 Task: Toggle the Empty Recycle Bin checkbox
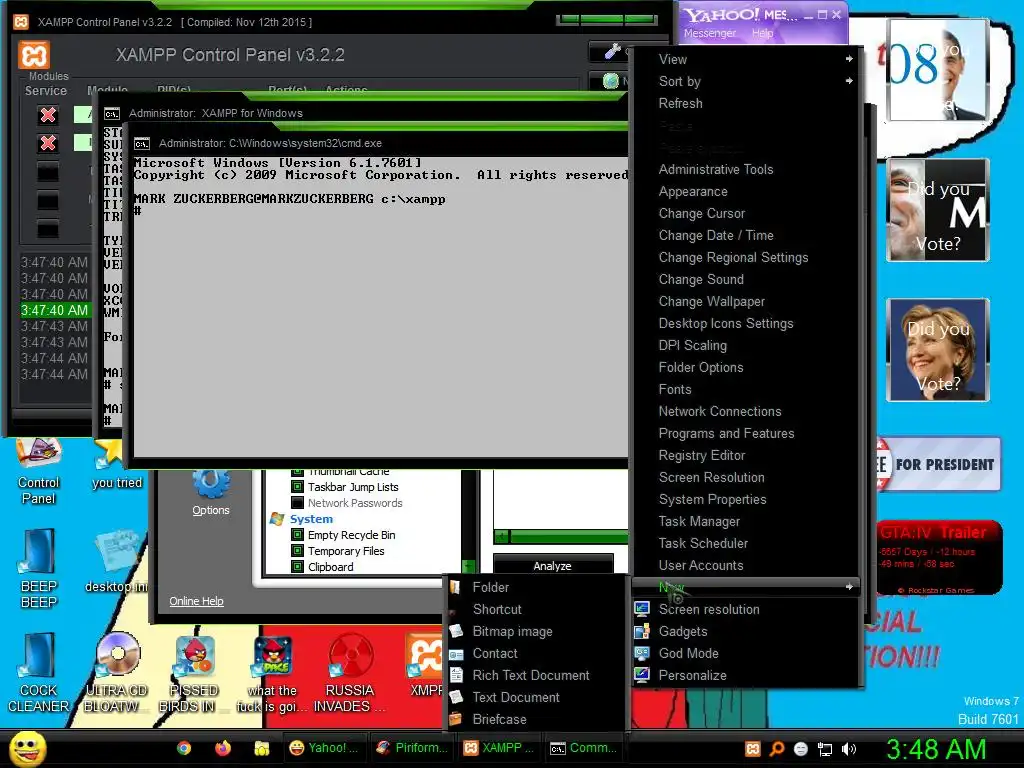pyautogui.click(x=297, y=535)
